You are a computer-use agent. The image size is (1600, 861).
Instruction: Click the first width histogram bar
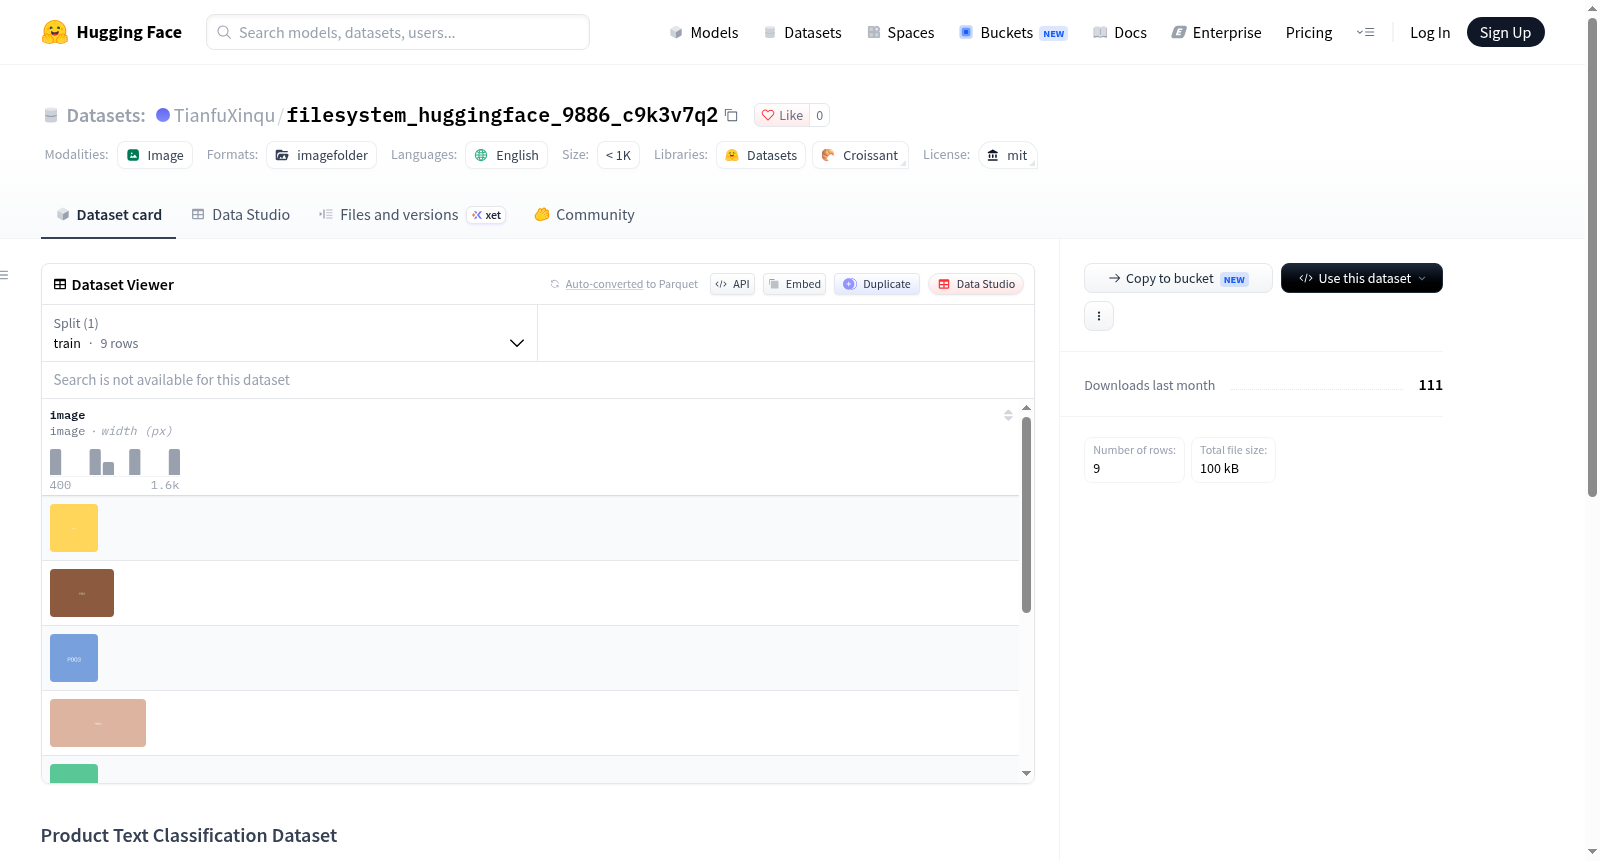[56, 462]
